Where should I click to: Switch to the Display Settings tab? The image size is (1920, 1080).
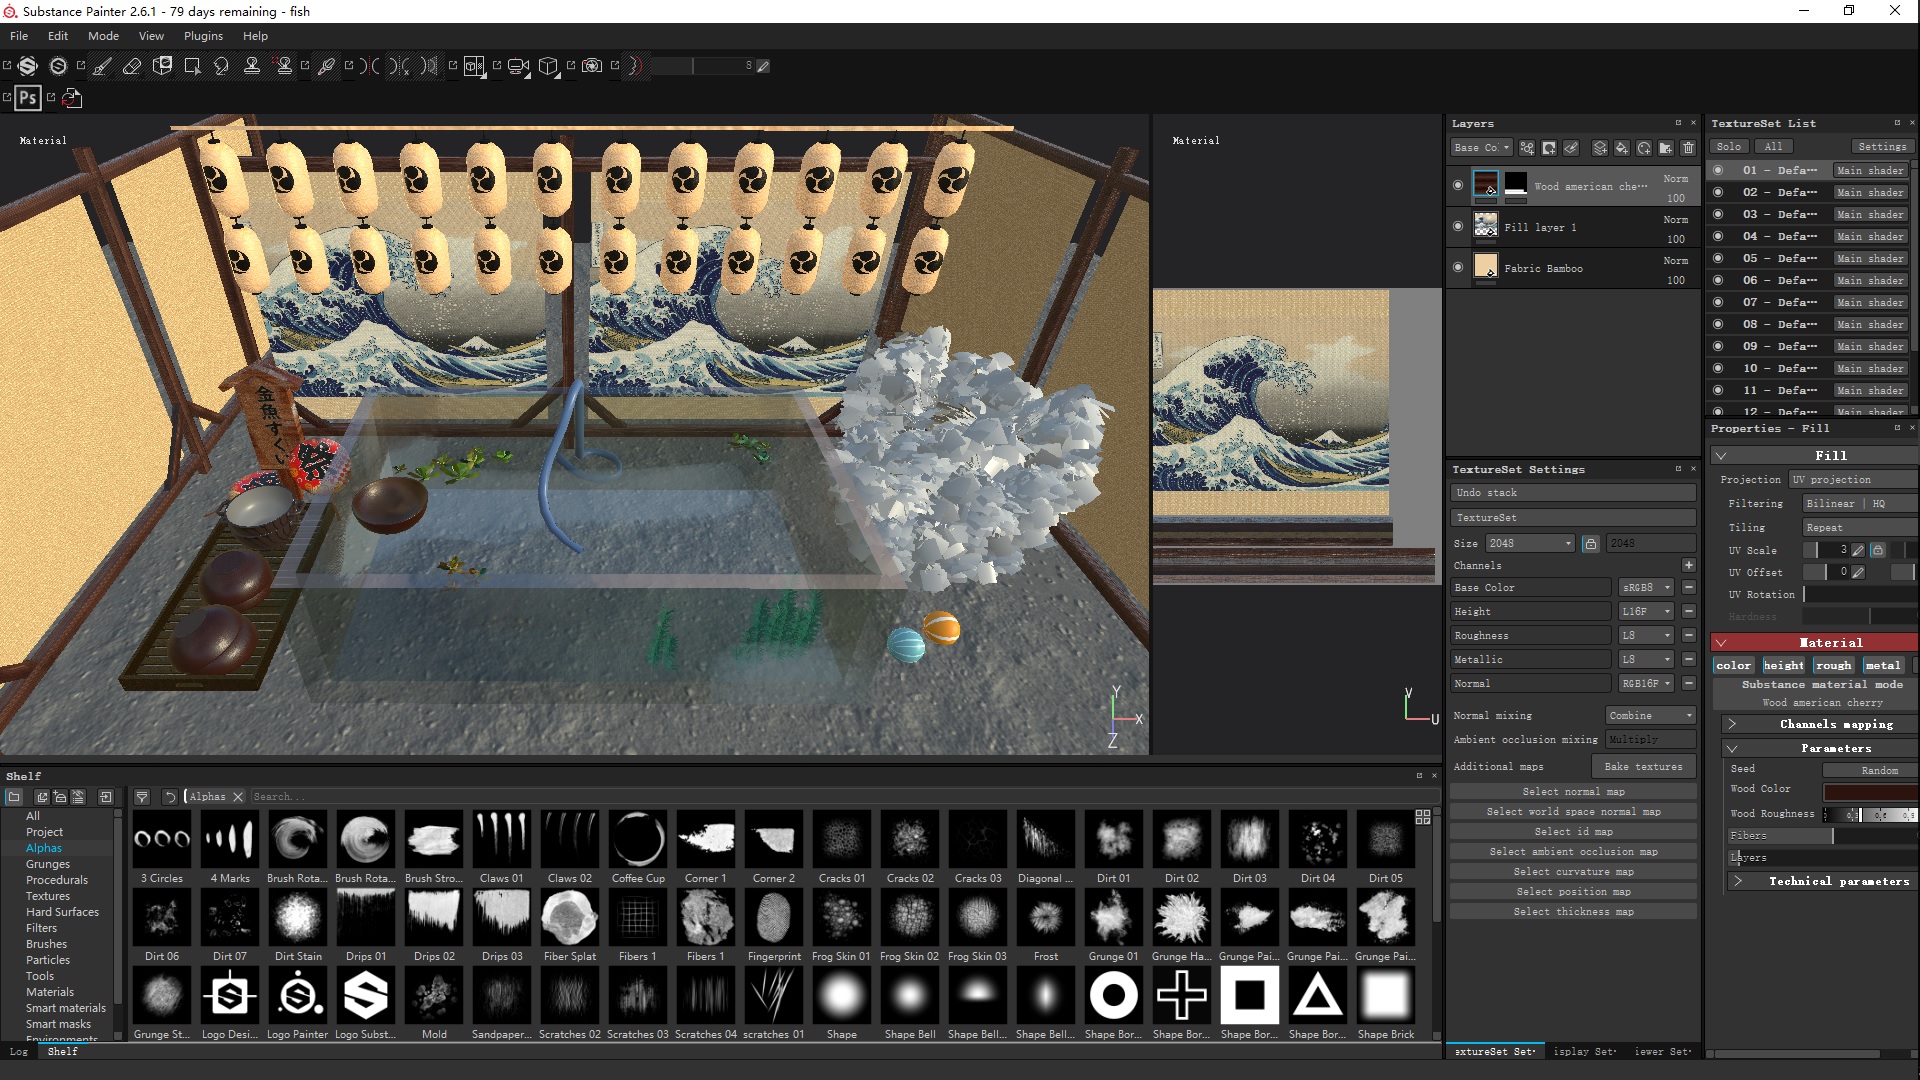click(1583, 1051)
